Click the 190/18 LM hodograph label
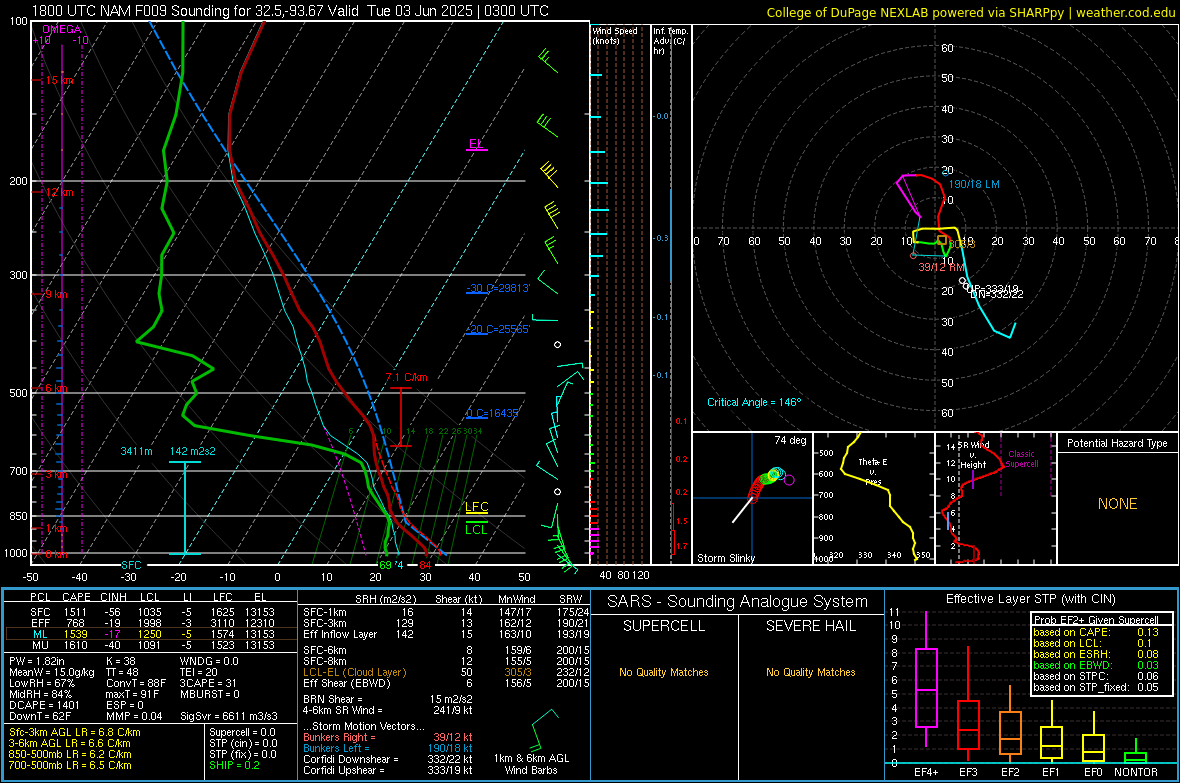Image resolution: width=1180 pixels, height=783 pixels. pyautogui.click(x=974, y=184)
